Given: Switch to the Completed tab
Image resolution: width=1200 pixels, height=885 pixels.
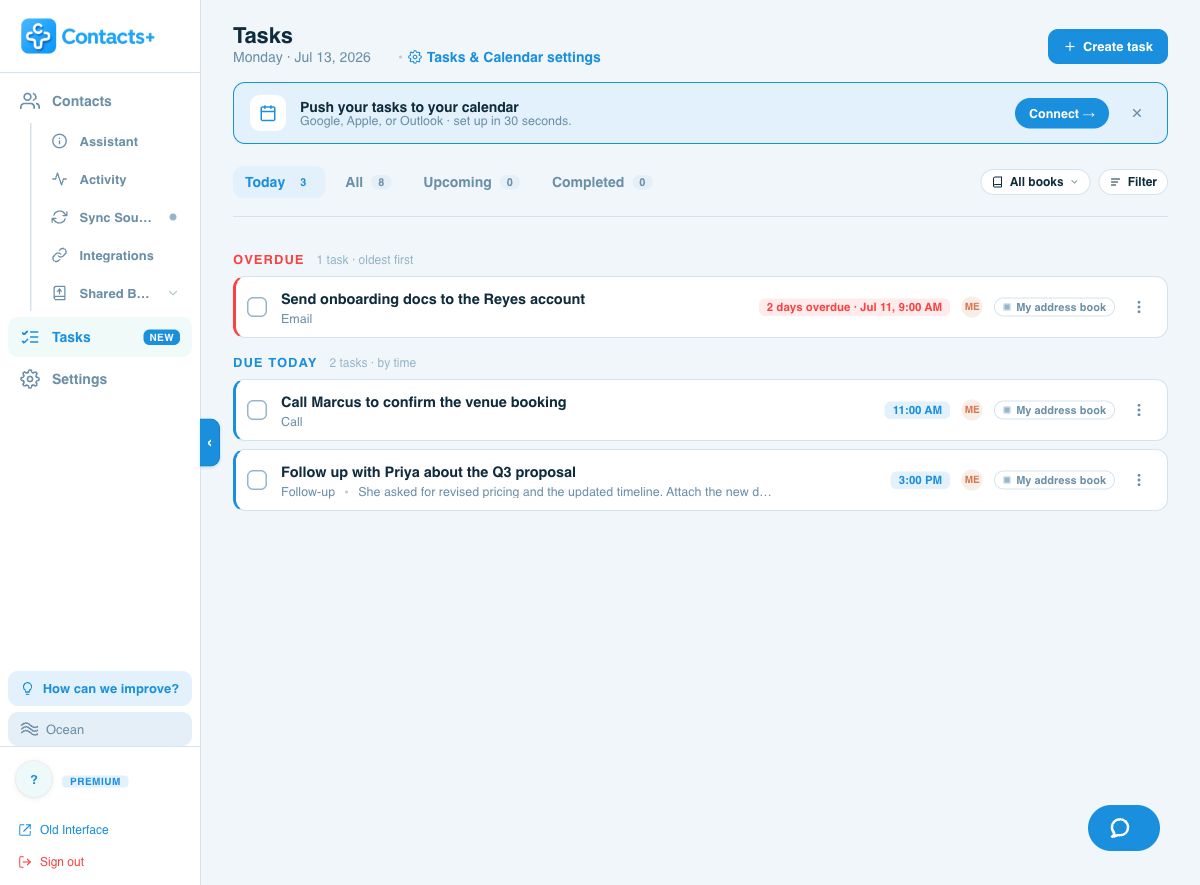Looking at the screenshot, I should click(602, 182).
